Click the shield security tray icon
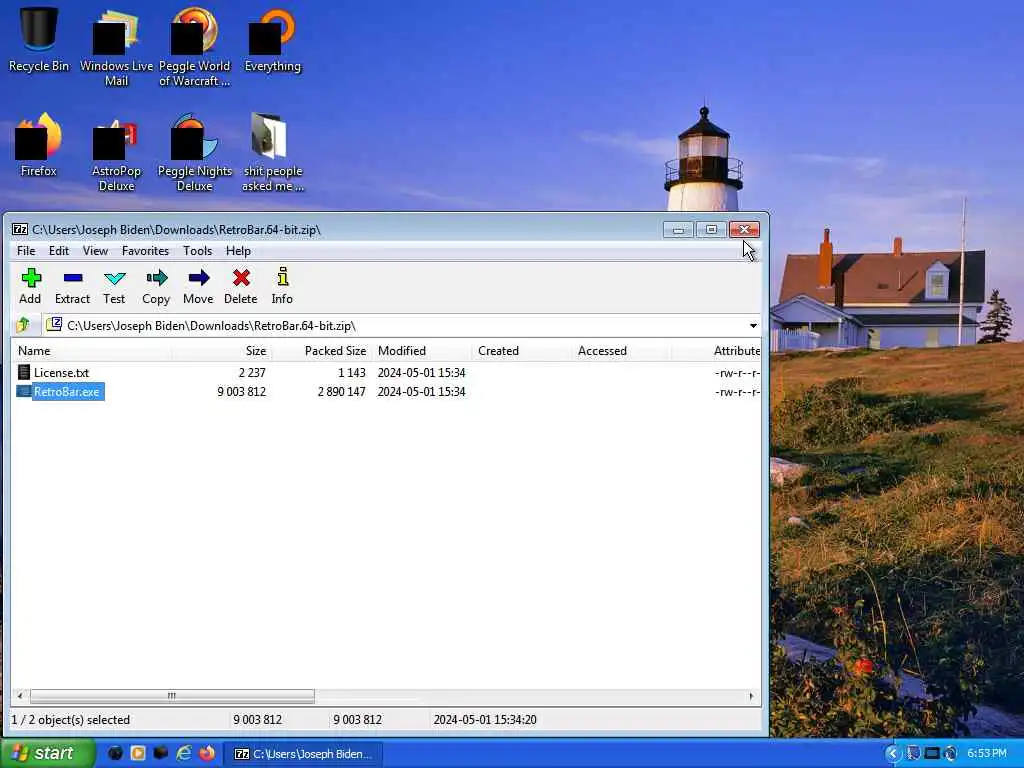The width and height of the screenshot is (1024, 768). 912,753
